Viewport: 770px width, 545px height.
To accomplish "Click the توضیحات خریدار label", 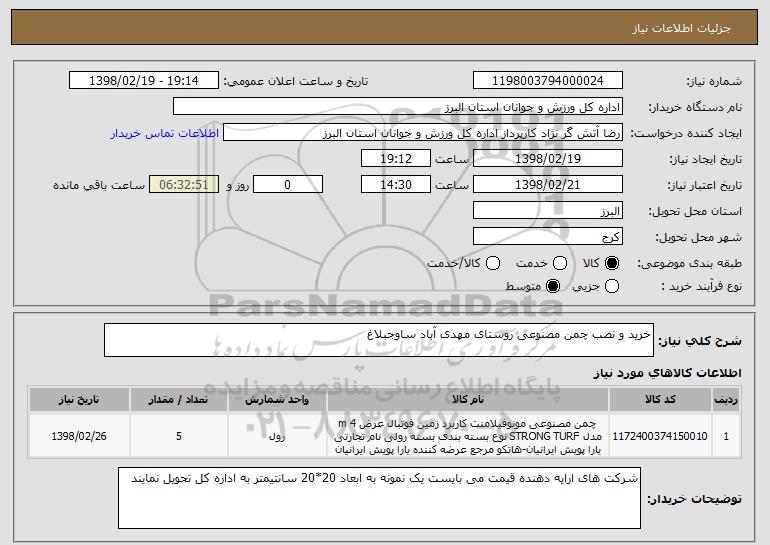I will point(694,499).
